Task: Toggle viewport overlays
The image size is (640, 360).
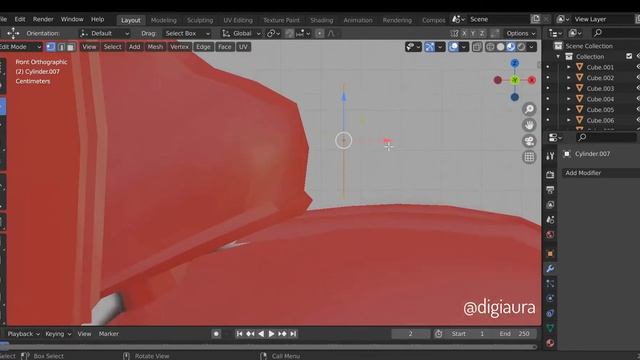Action: [x=453, y=47]
